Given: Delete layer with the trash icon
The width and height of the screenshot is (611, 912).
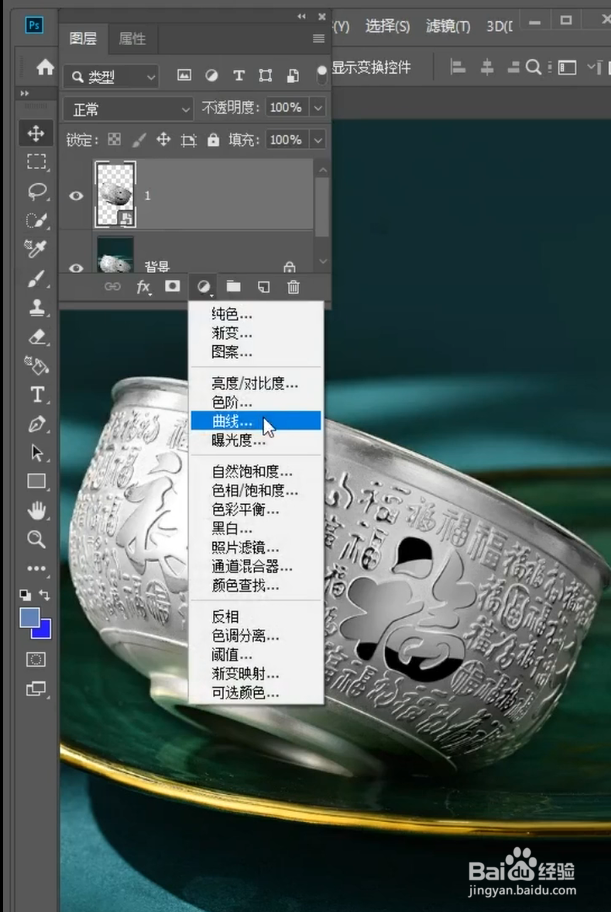Looking at the screenshot, I should (293, 287).
